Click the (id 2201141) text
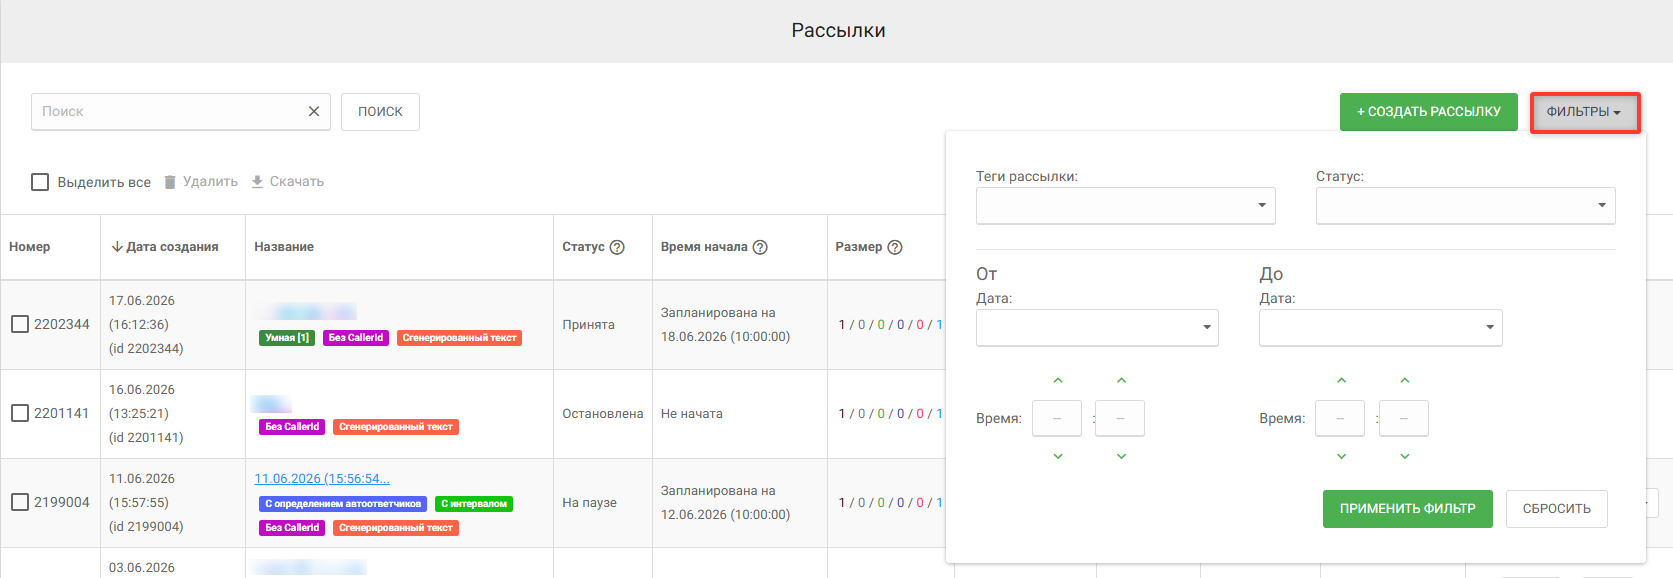The height and width of the screenshot is (578, 1673). pyautogui.click(x=146, y=438)
